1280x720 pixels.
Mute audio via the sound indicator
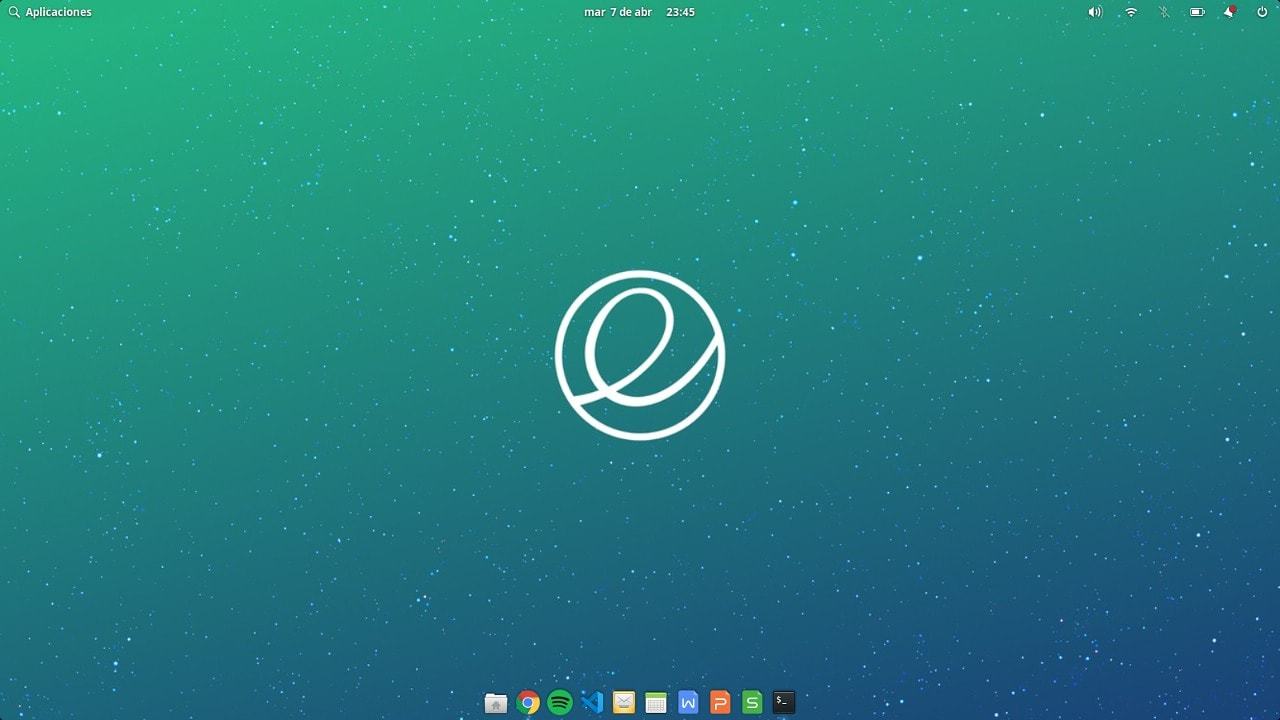click(1094, 12)
